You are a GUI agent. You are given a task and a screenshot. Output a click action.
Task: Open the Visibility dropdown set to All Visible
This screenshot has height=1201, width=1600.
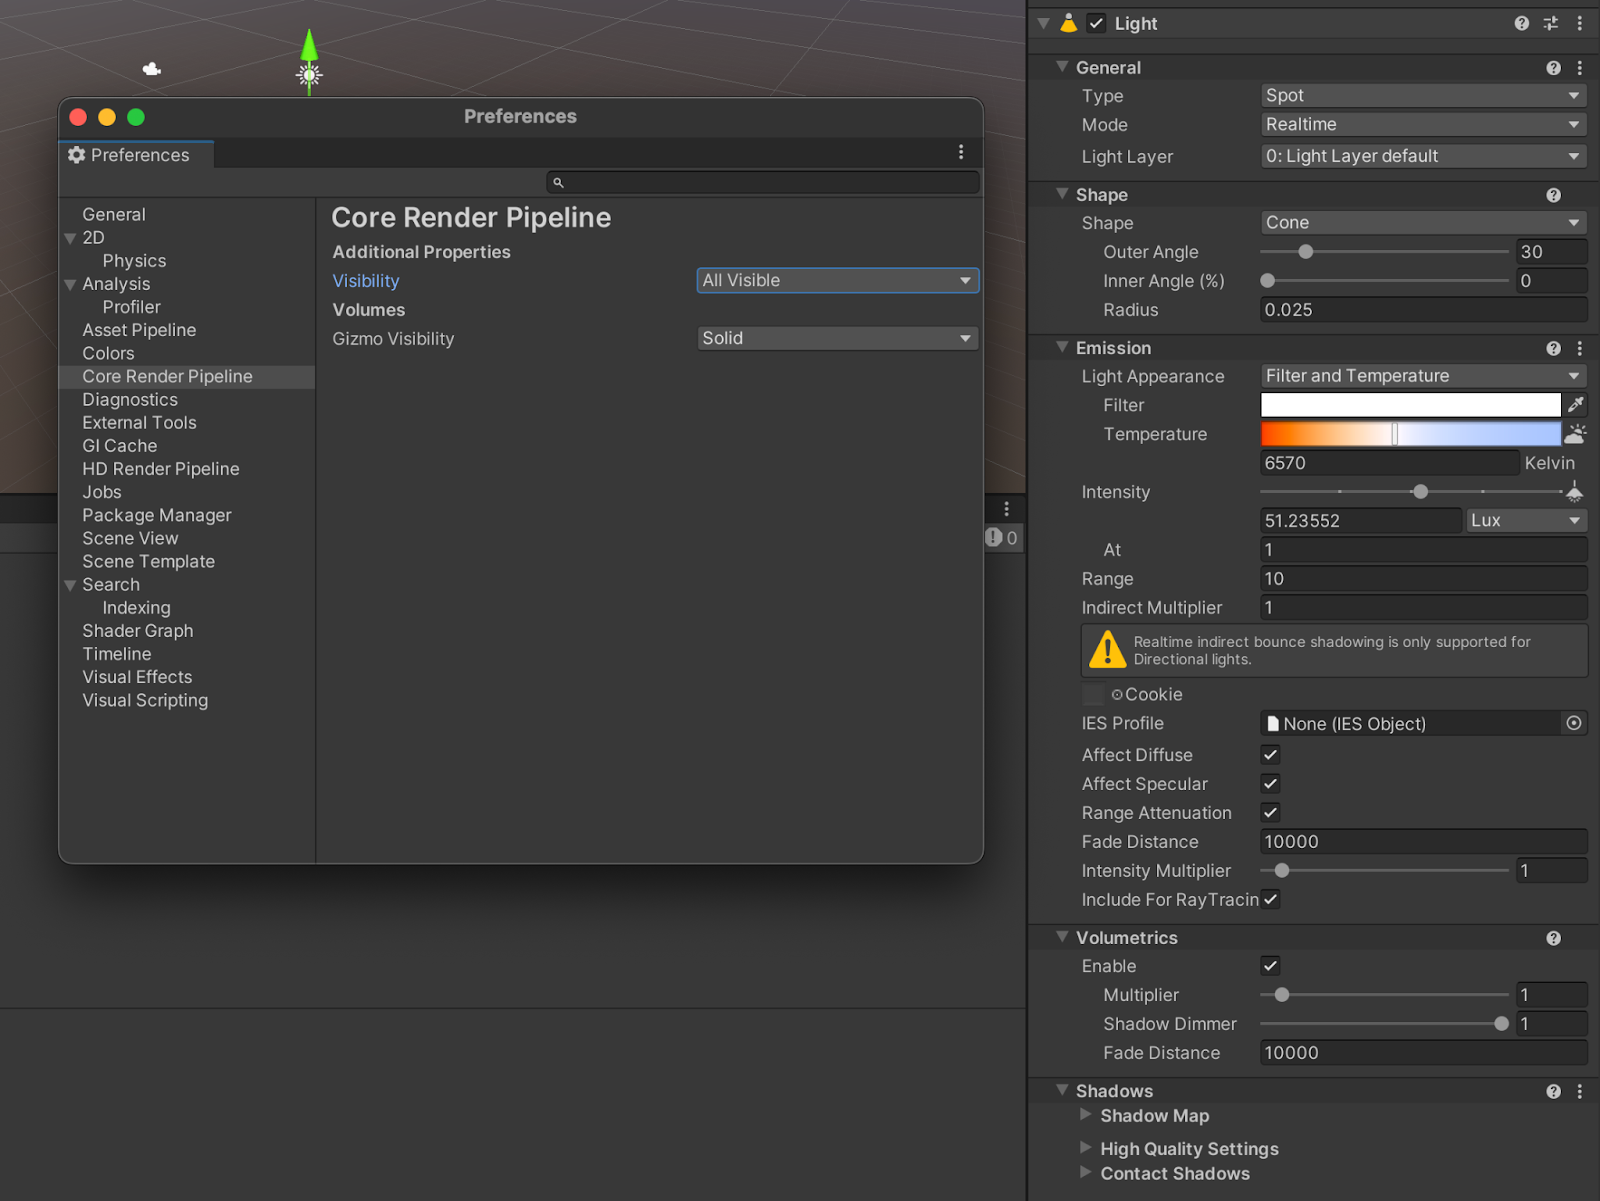pos(837,281)
